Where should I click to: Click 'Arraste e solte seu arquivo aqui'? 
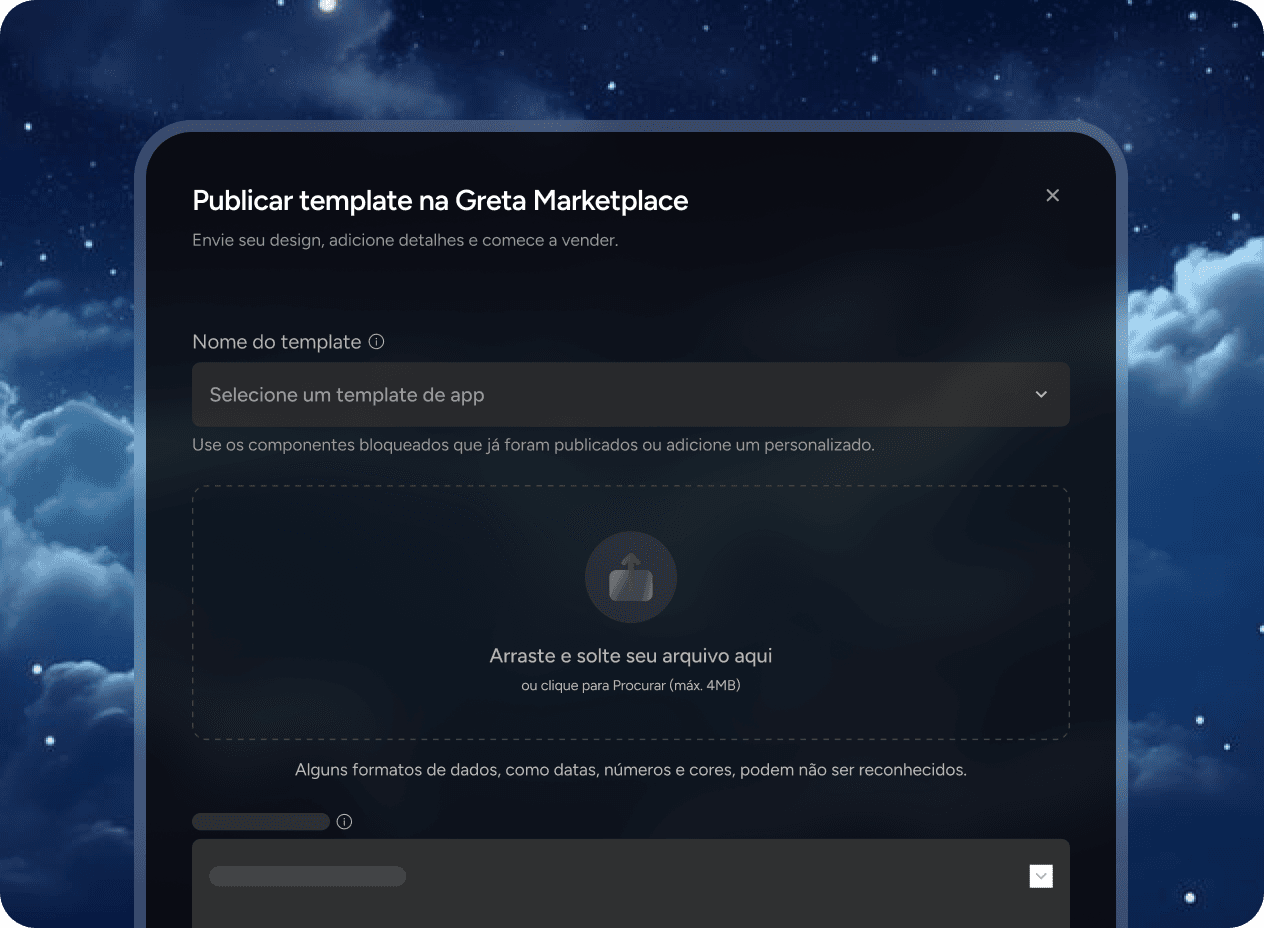click(x=631, y=656)
